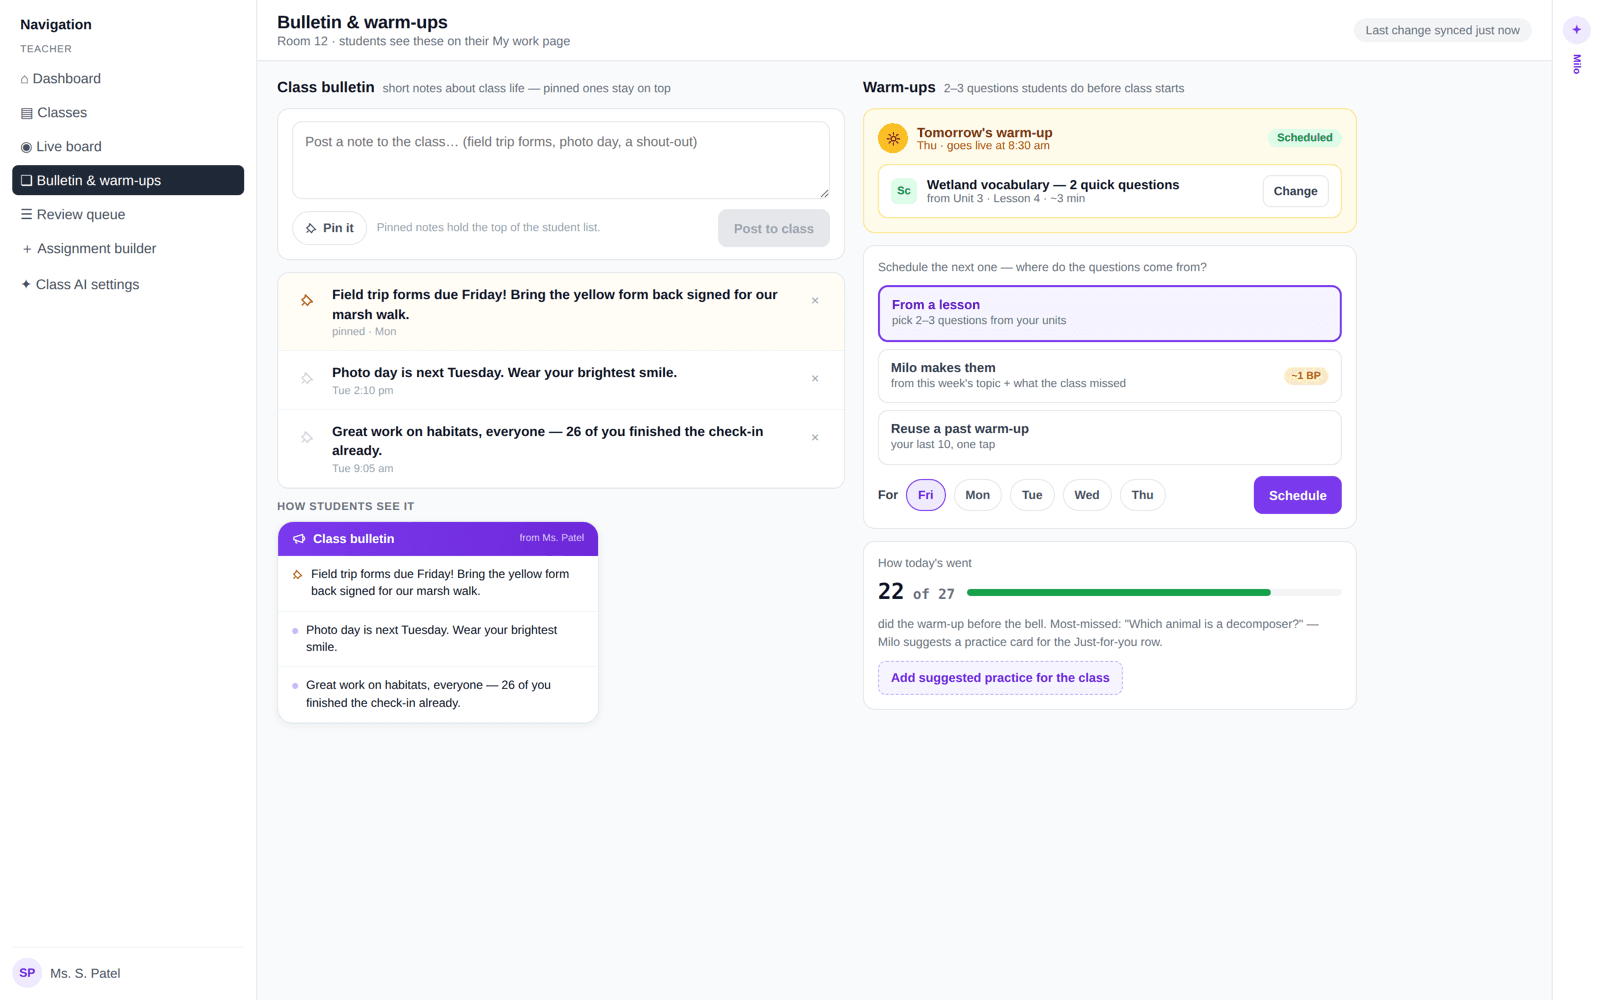Pin the Photo day note

[x=307, y=378]
